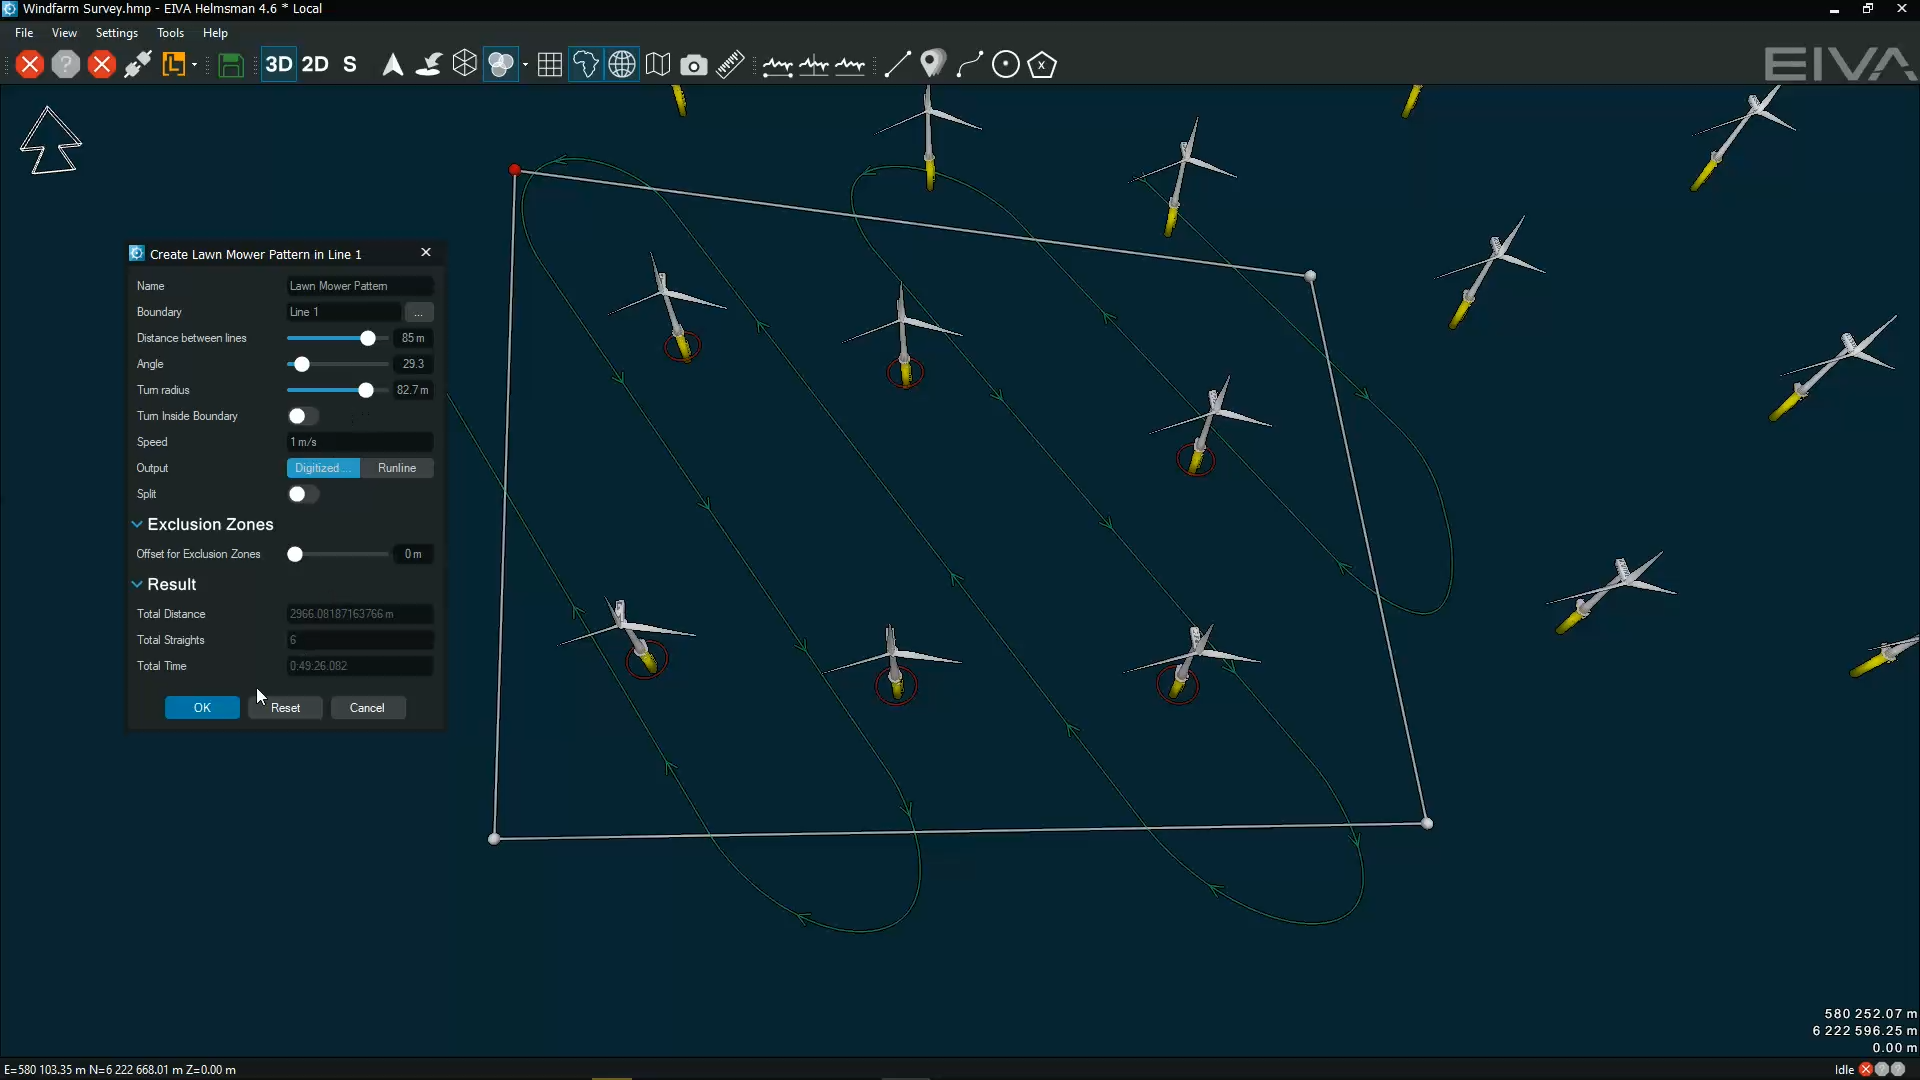Collapse the Exclusion Zones section

[x=137, y=524]
